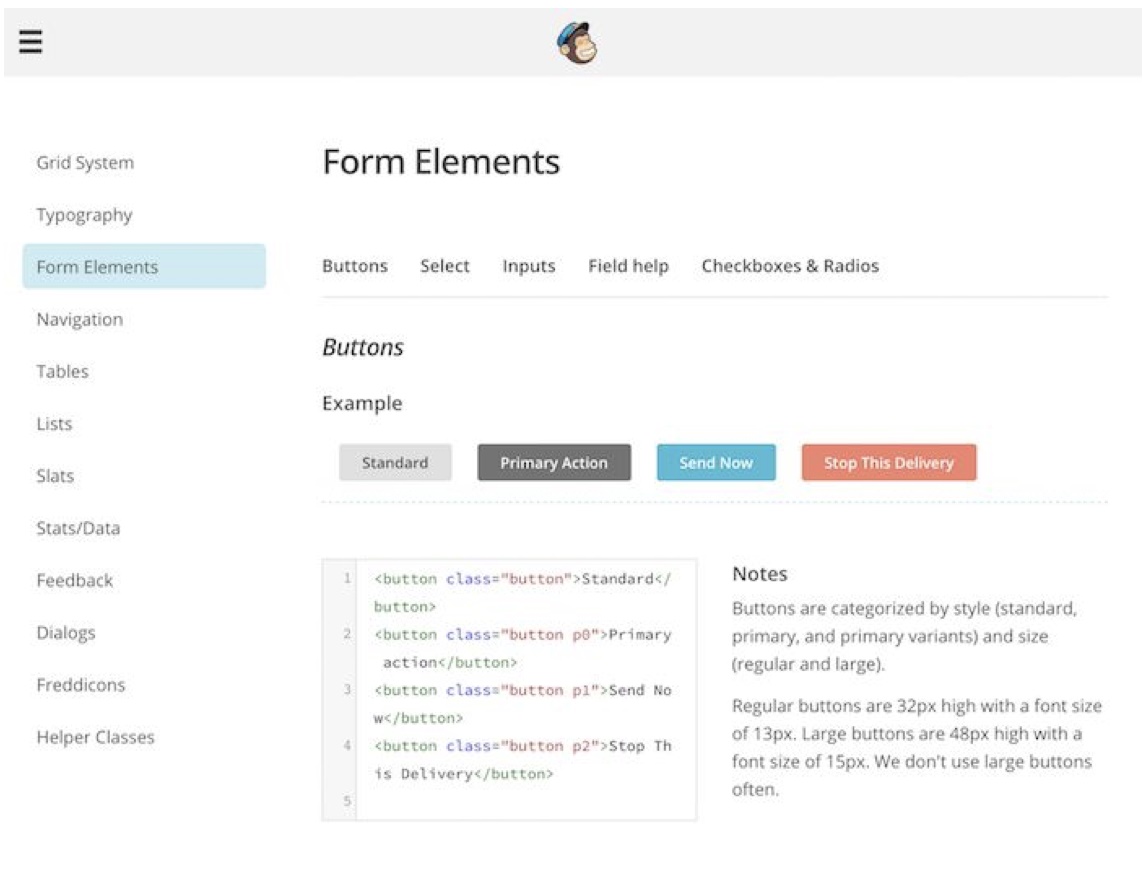Screen dimensions: 1144x896
Task: Go to Feedback section
Action: [x=75, y=581]
